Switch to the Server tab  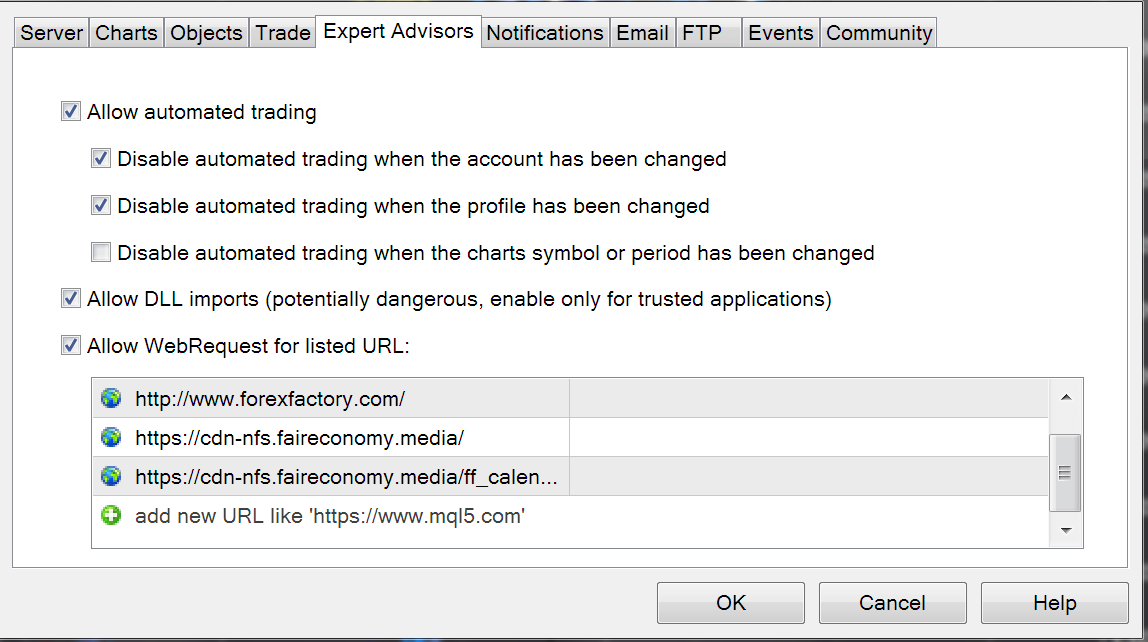click(51, 33)
